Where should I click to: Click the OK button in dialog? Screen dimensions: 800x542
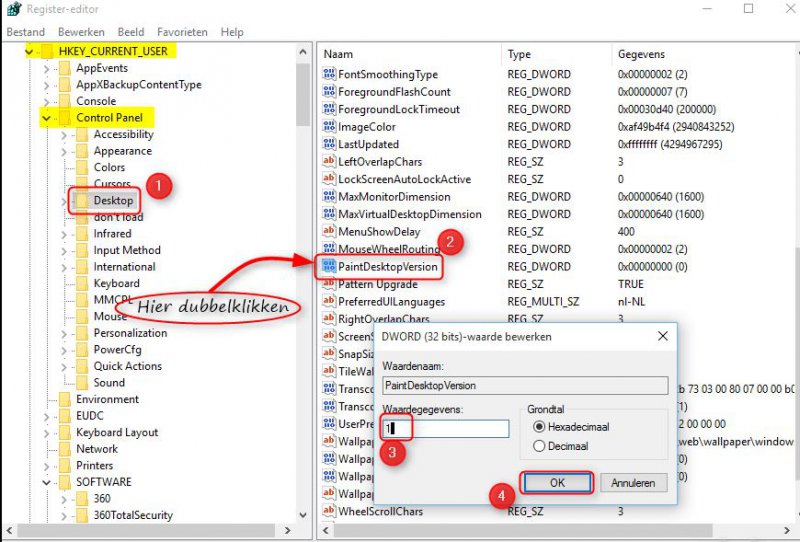coord(557,483)
